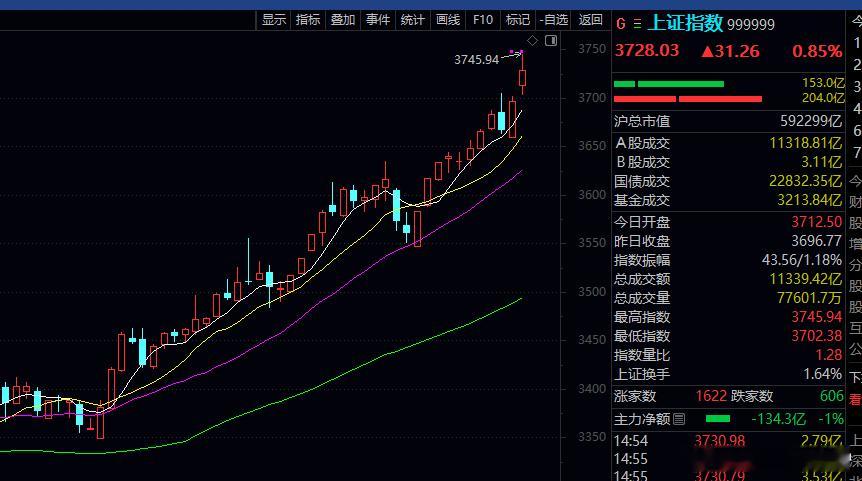Open the 统计 menu
The image size is (862, 481).
tap(412, 20)
